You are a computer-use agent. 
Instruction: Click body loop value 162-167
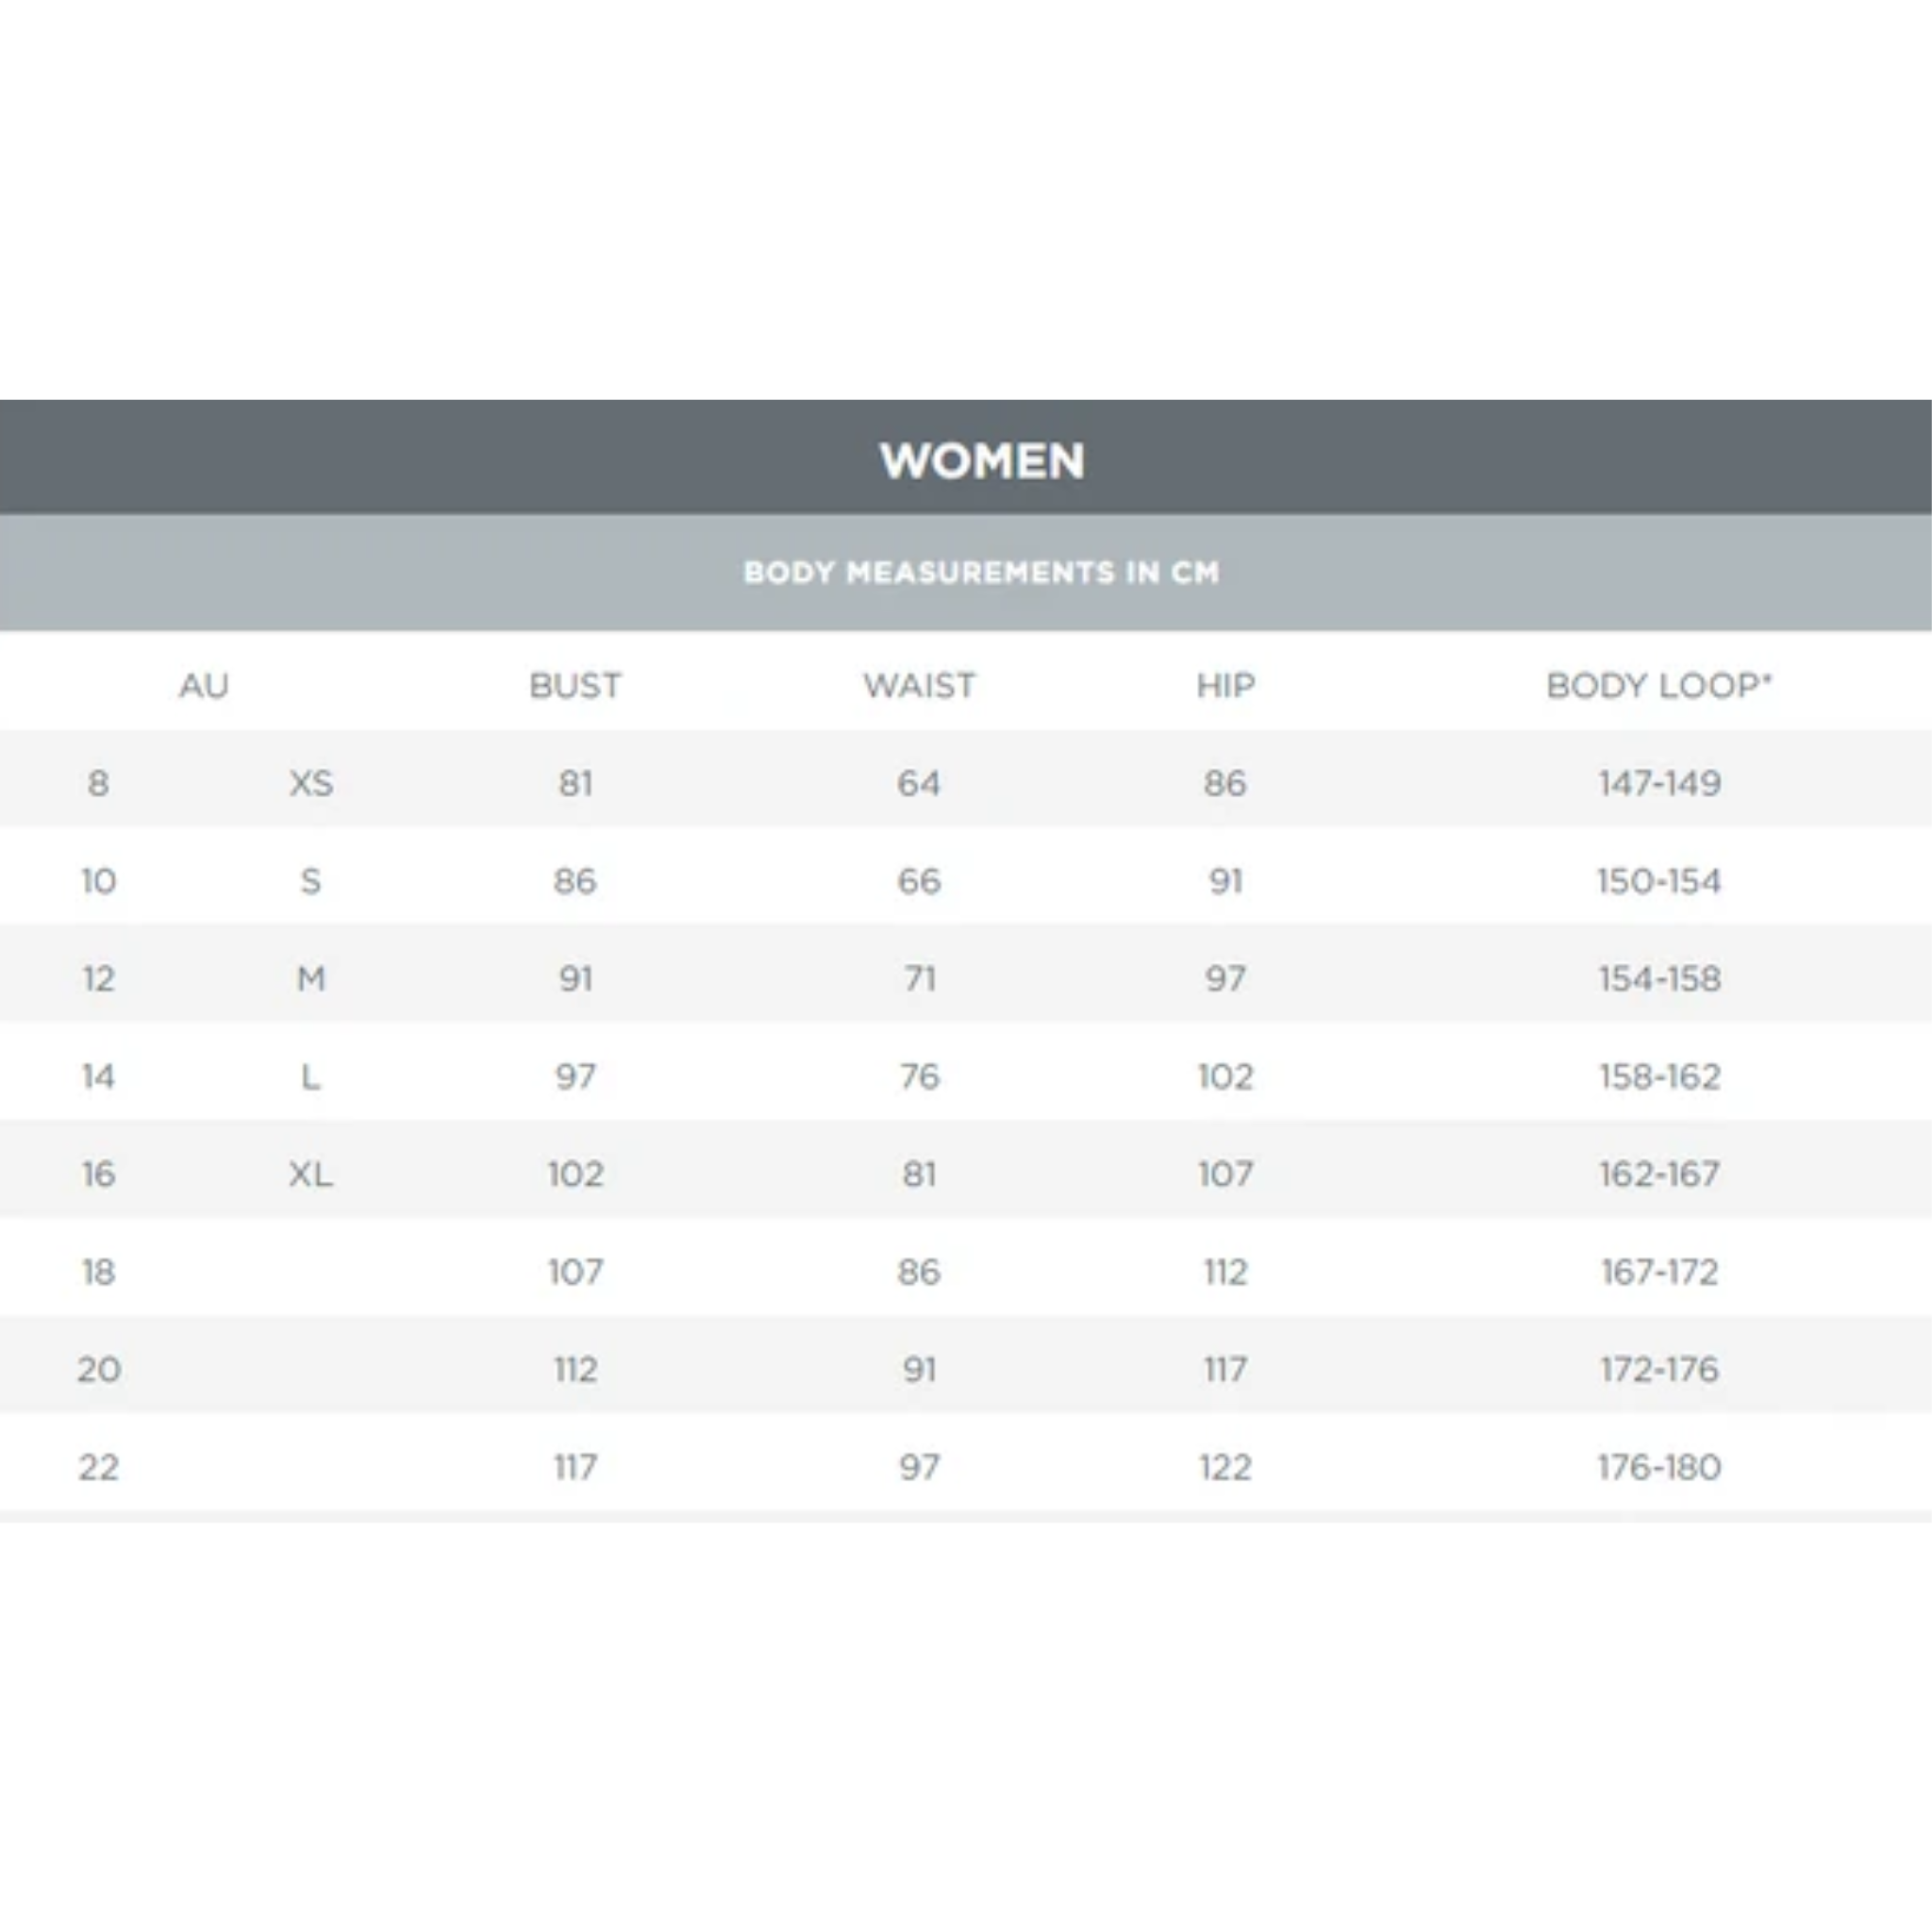(x=1659, y=1173)
